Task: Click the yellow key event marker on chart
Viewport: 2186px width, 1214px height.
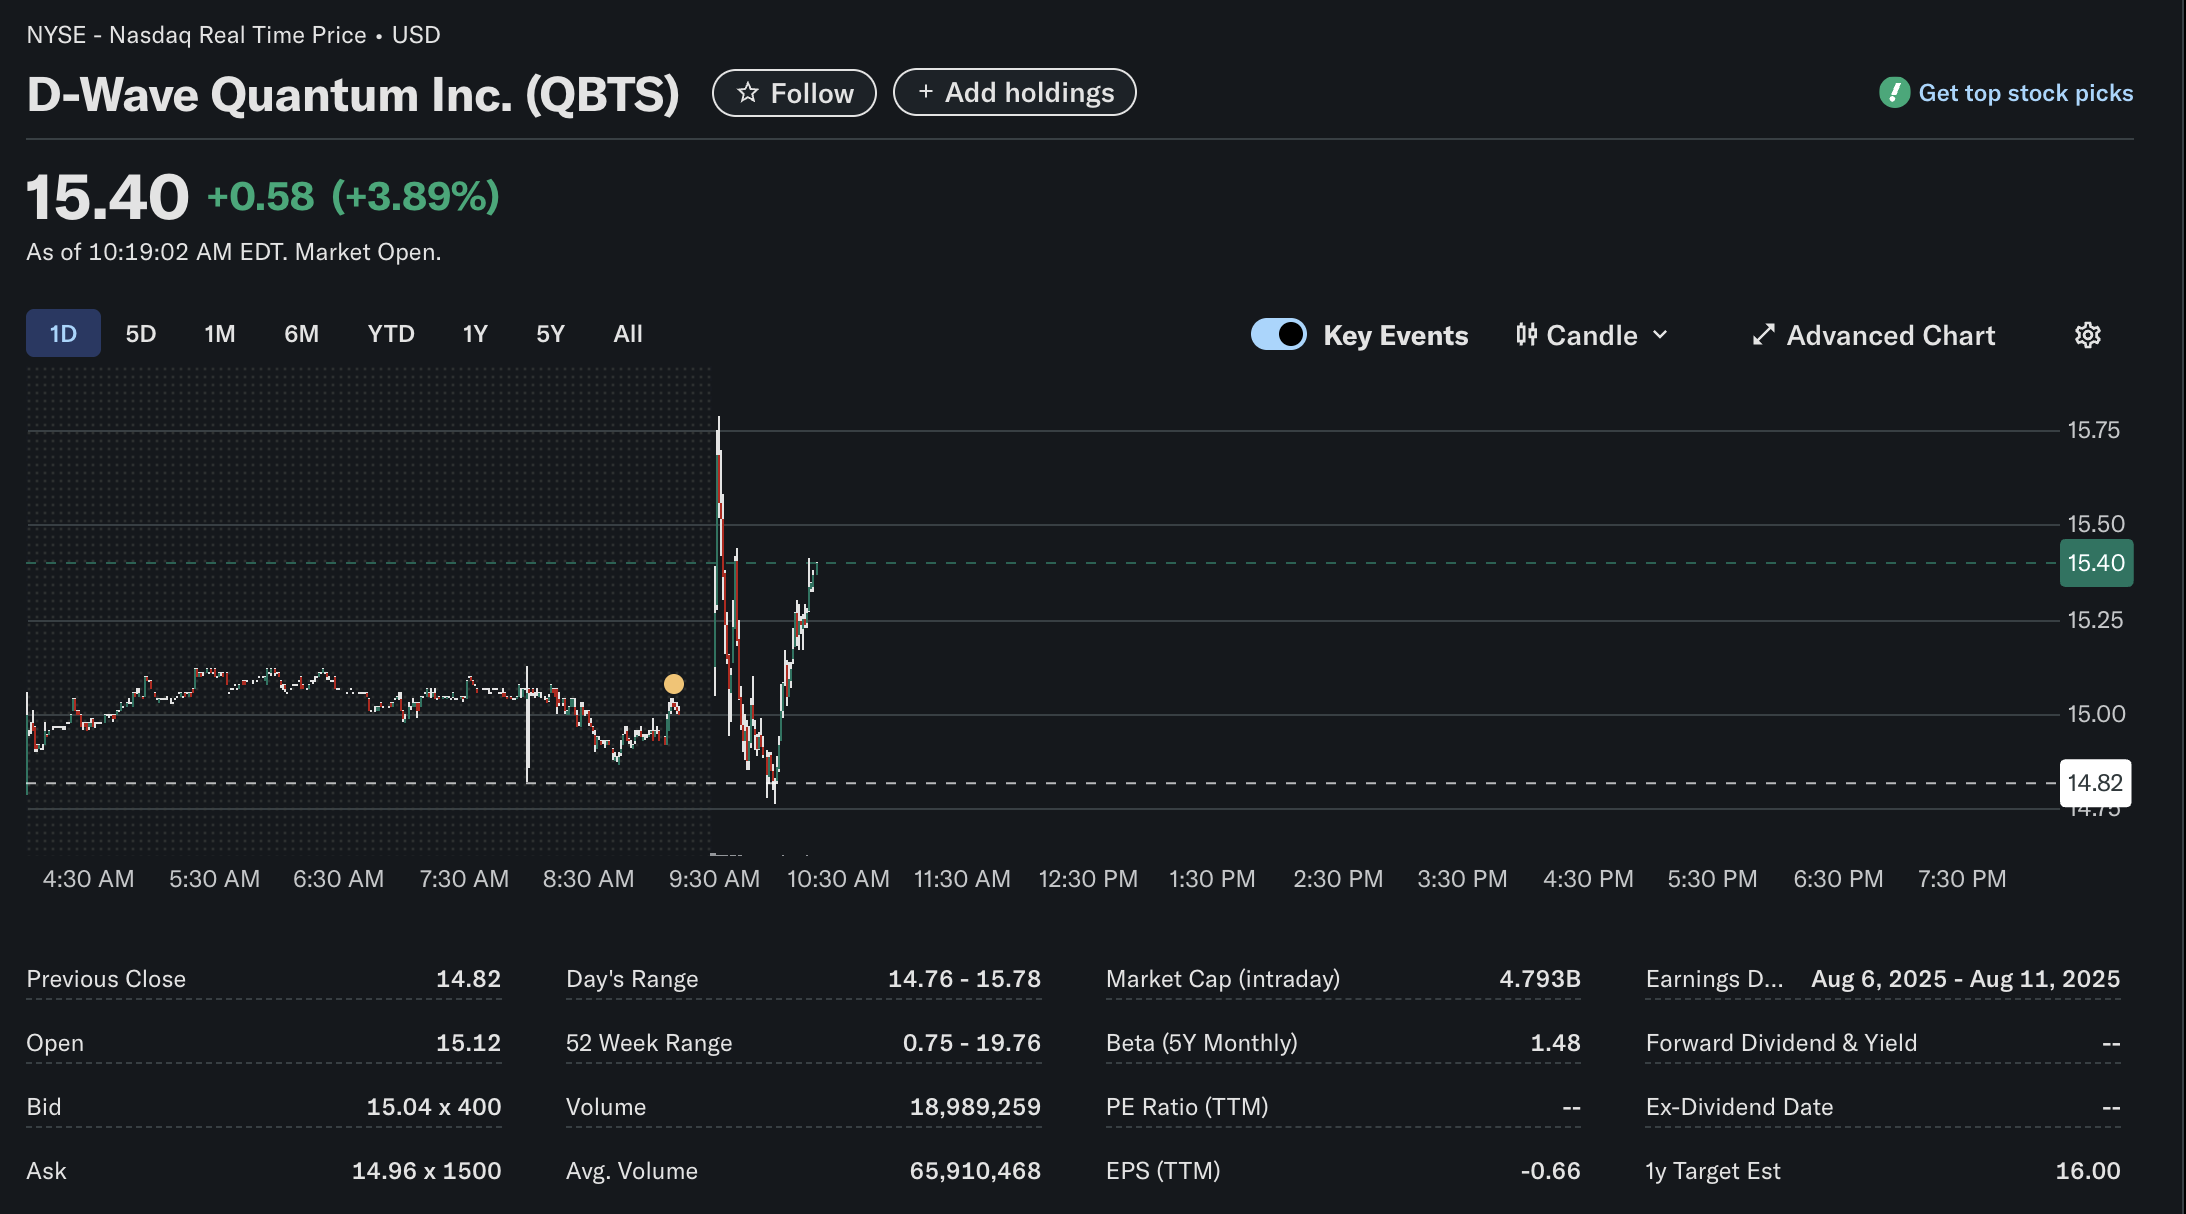Action: click(x=674, y=684)
